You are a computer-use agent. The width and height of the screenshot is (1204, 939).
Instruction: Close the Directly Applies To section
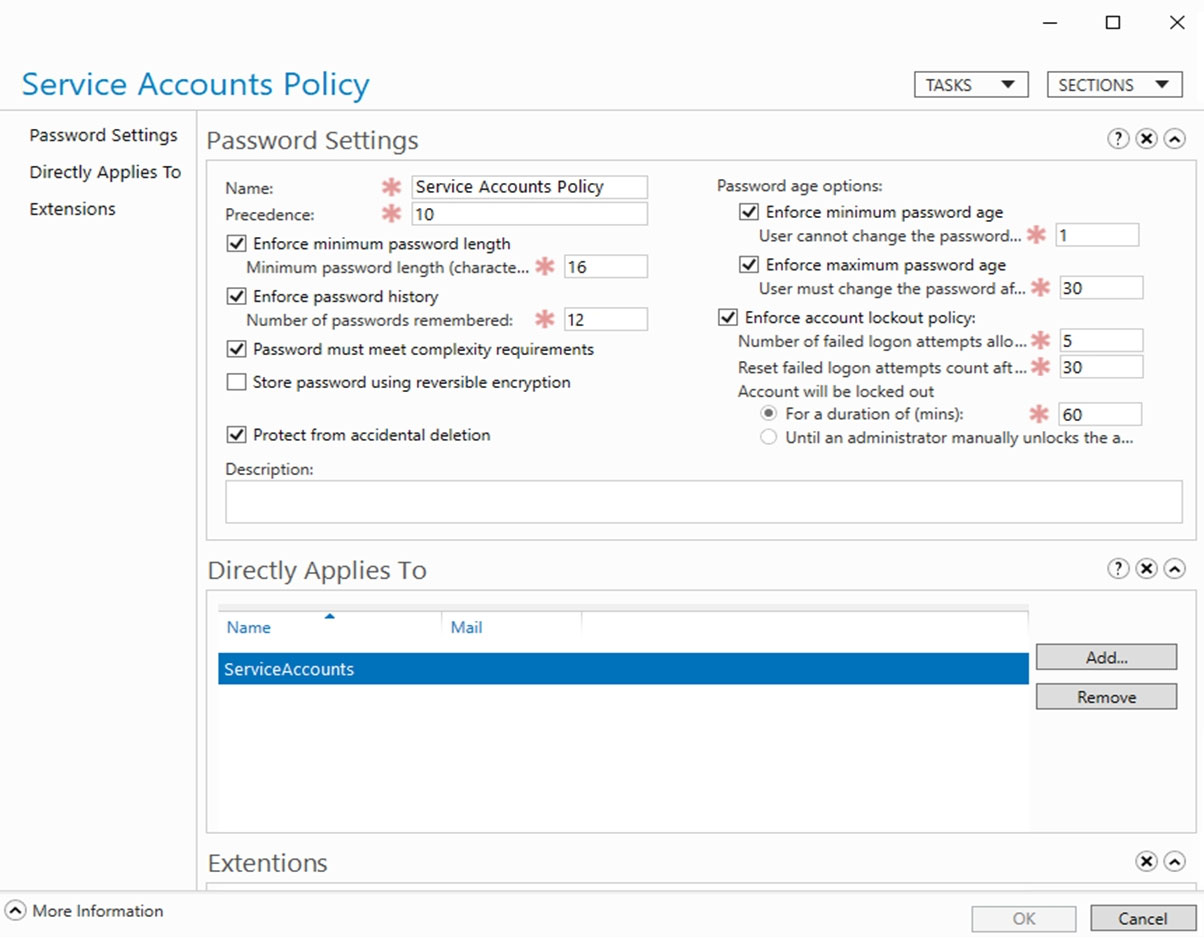pos(1146,569)
